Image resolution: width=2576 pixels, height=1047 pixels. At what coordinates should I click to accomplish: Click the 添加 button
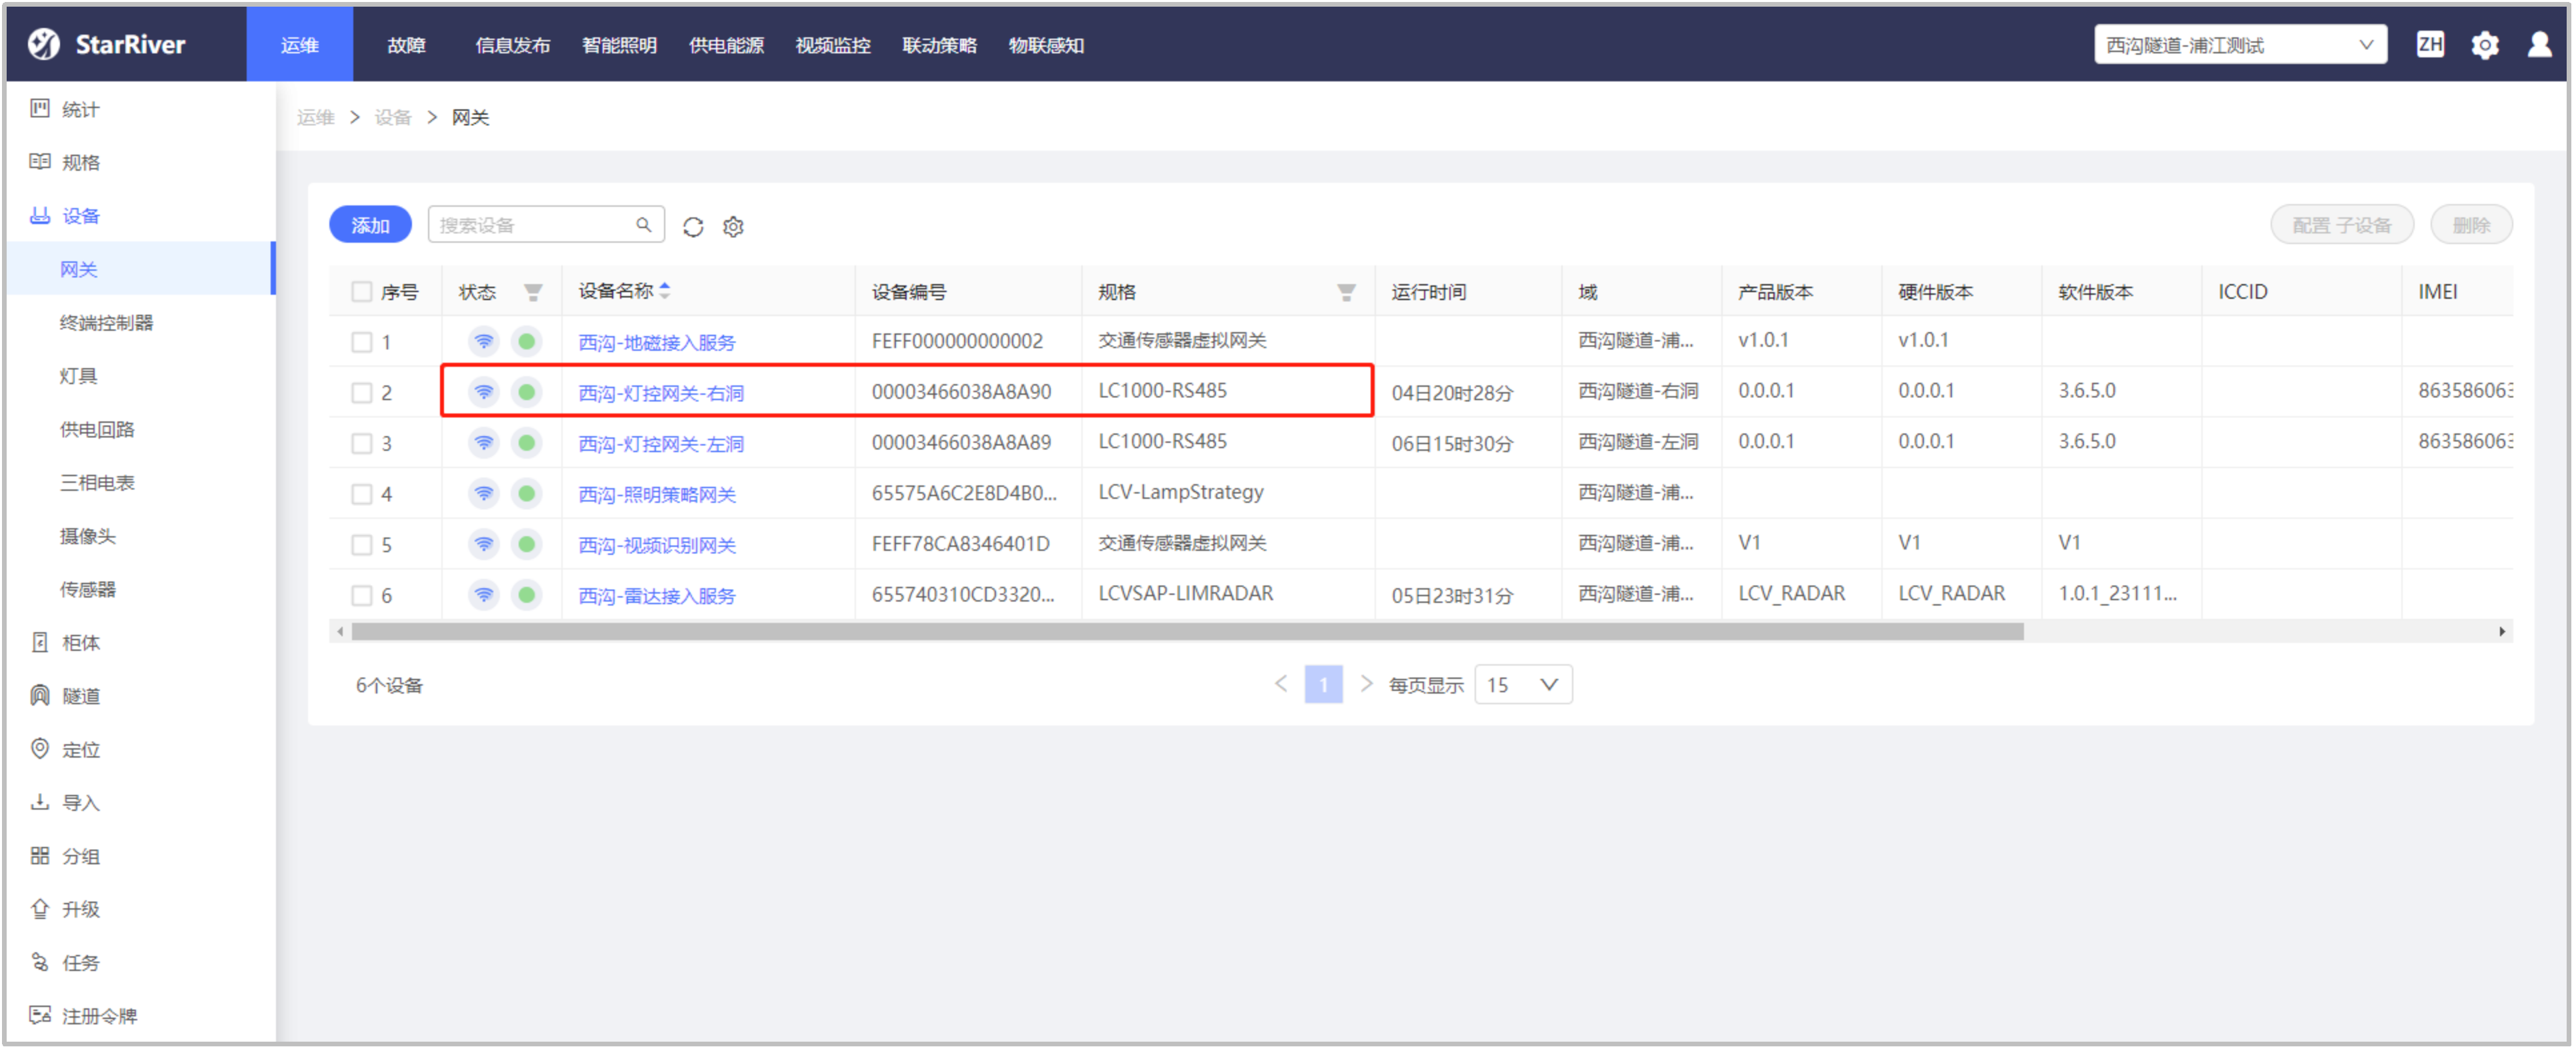tap(370, 225)
